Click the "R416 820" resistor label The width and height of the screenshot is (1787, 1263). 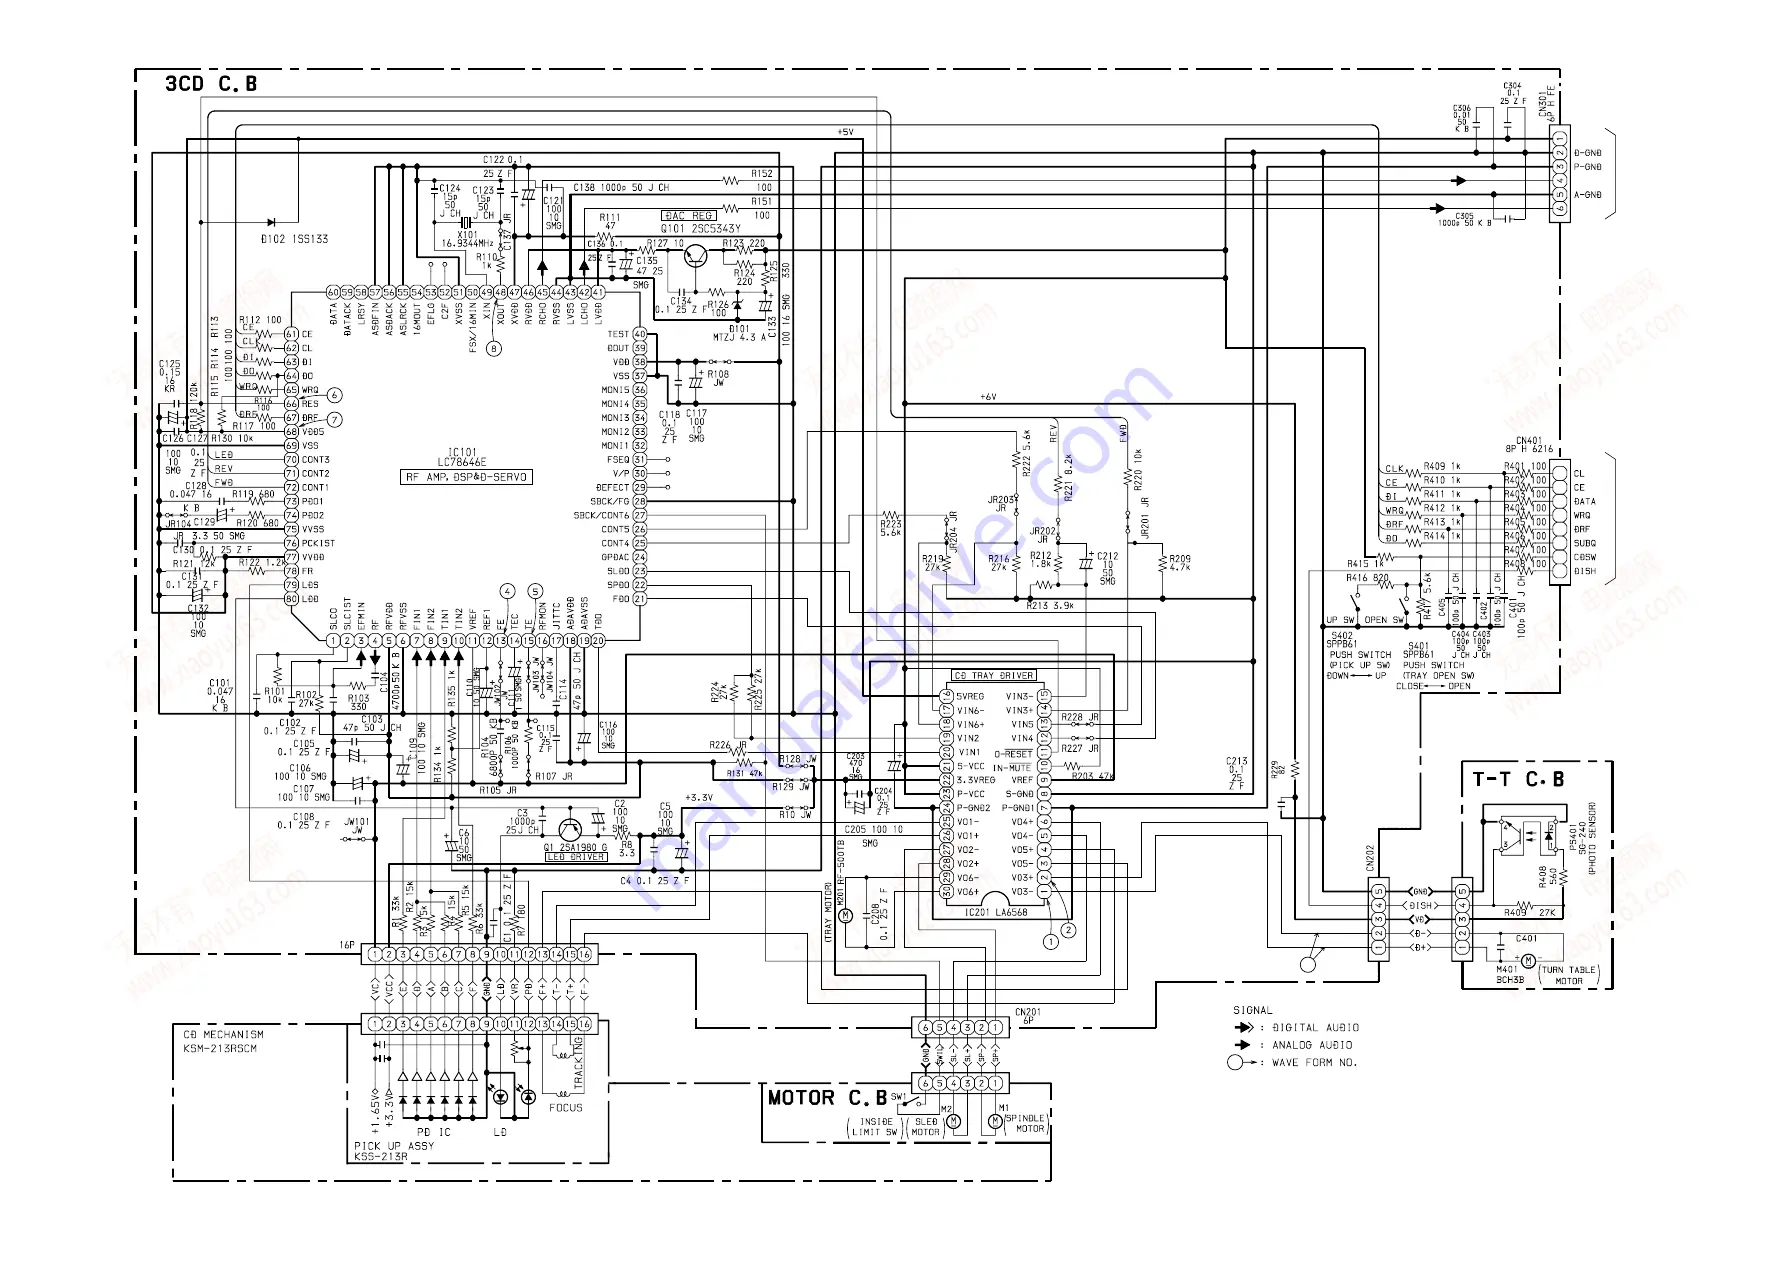pyautogui.click(x=1367, y=578)
